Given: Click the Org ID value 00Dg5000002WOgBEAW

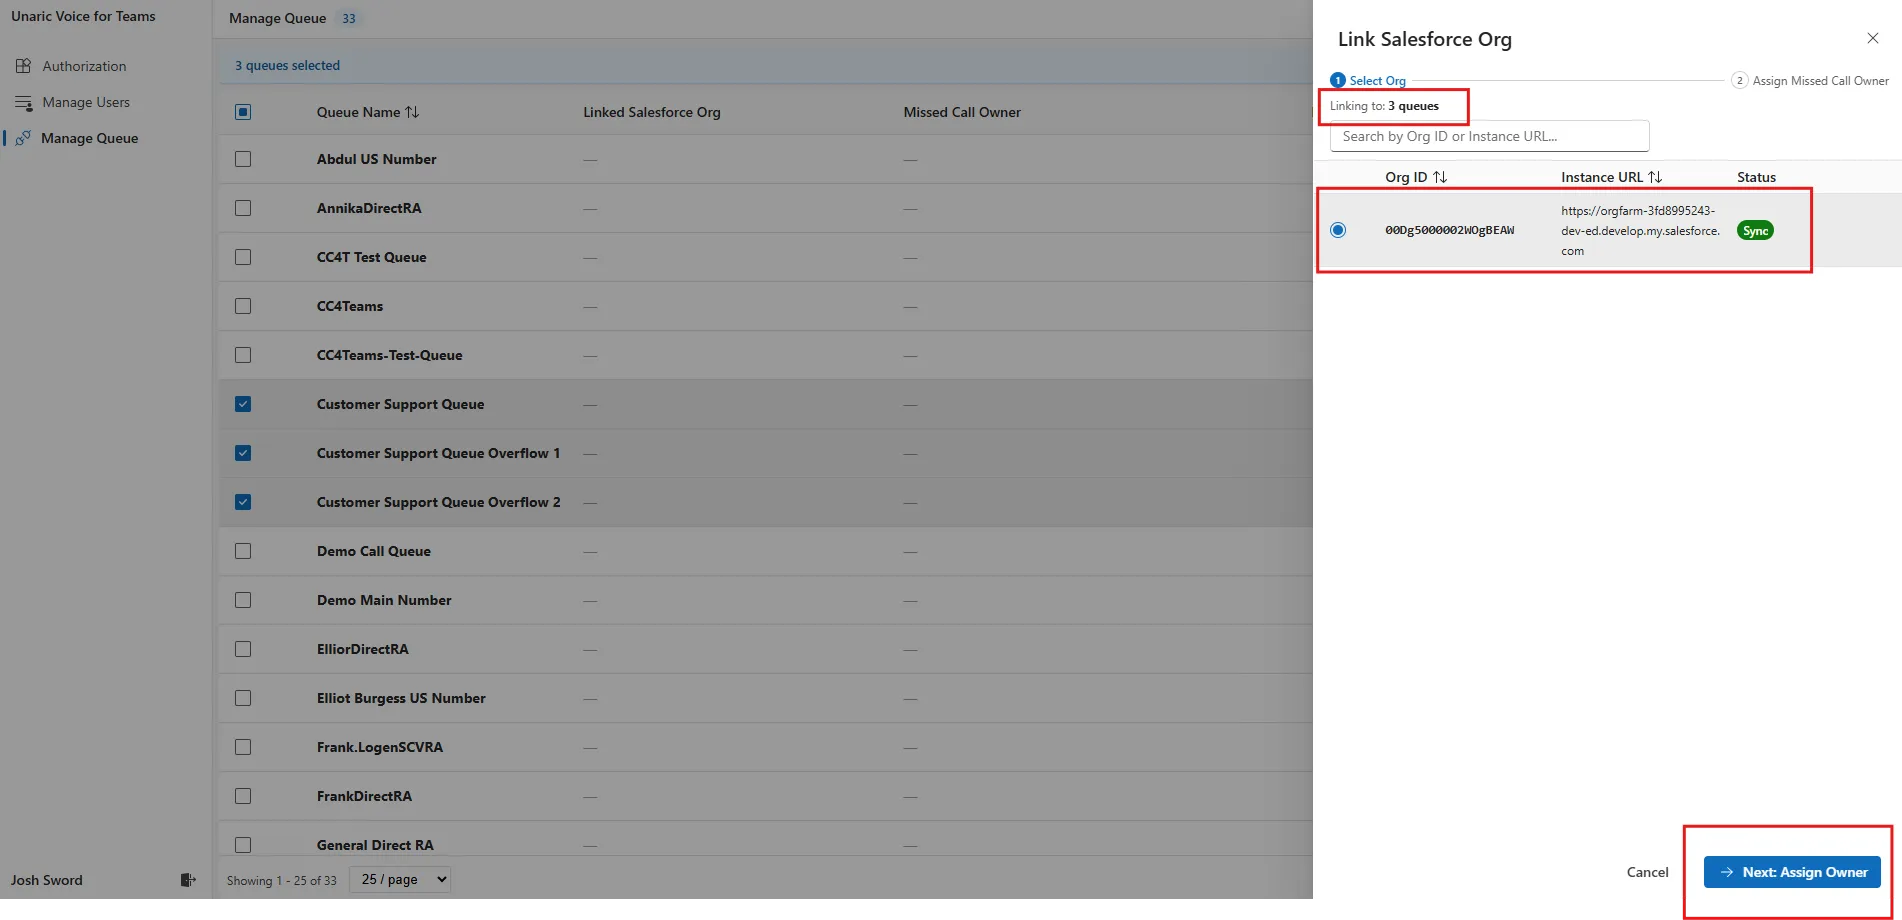Looking at the screenshot, I should [x=1449, y=230].
